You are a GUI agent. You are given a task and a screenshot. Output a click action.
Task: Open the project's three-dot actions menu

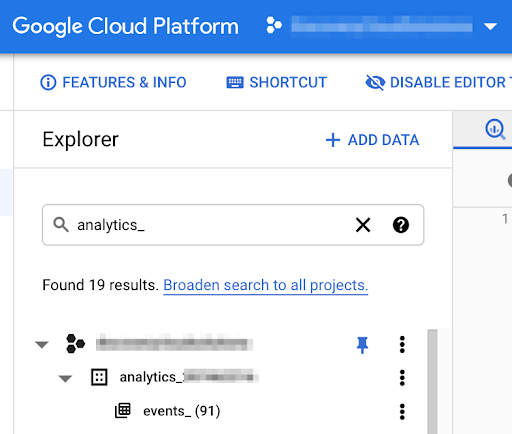[402, 345]
